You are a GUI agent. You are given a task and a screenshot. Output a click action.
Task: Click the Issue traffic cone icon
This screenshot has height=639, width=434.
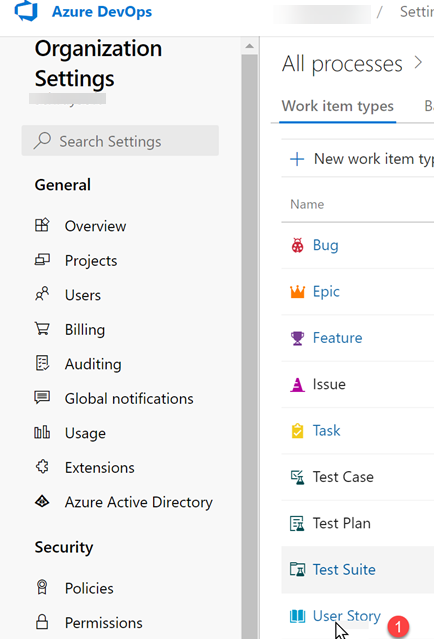coord(297,384)
